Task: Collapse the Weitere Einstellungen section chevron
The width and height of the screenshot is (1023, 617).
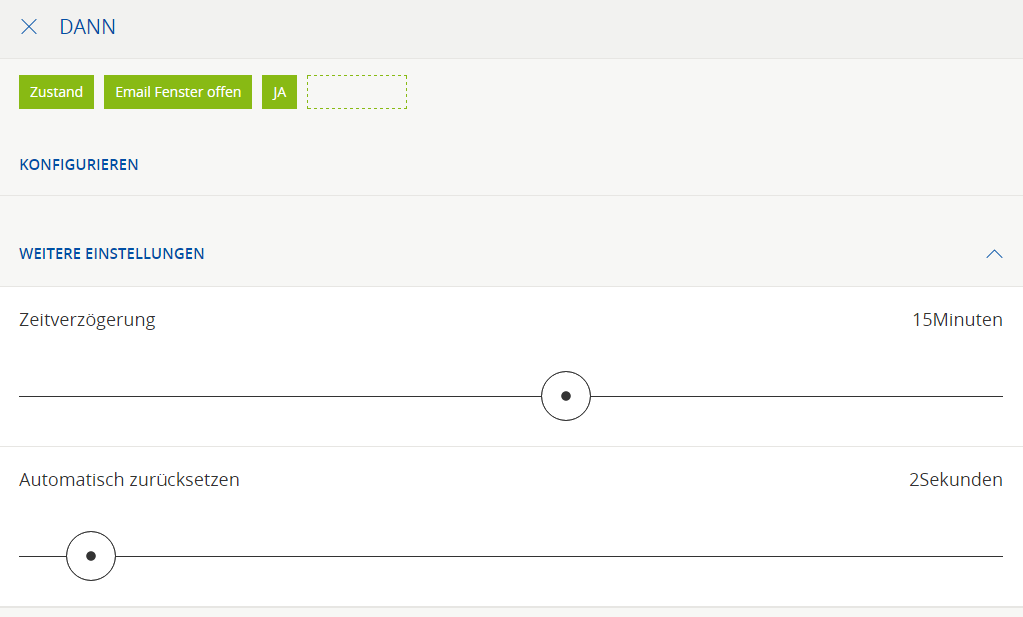Action: tap(994, 254)
